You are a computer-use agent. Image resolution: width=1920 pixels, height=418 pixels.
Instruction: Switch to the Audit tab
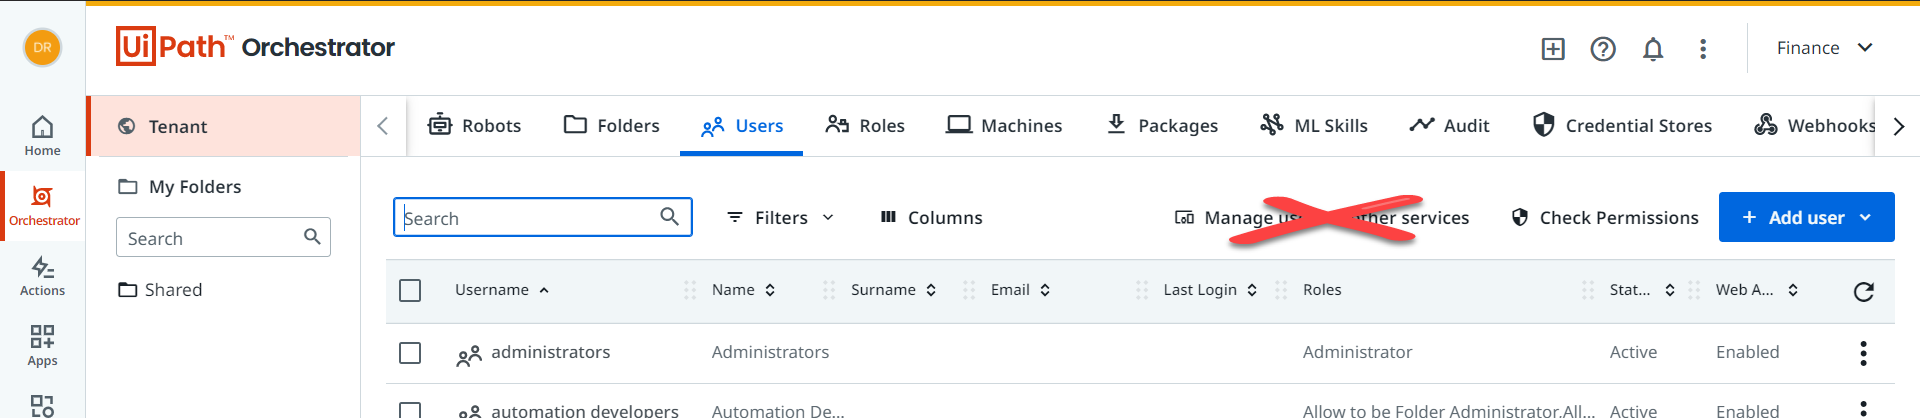1449,126
